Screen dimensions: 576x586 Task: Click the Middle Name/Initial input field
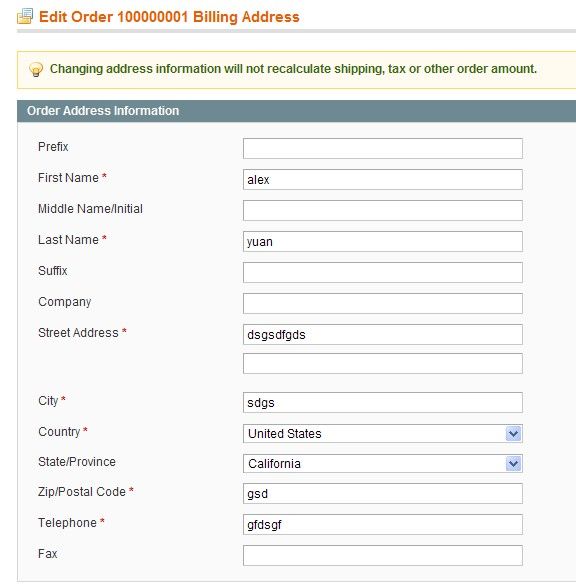(383, 210)
